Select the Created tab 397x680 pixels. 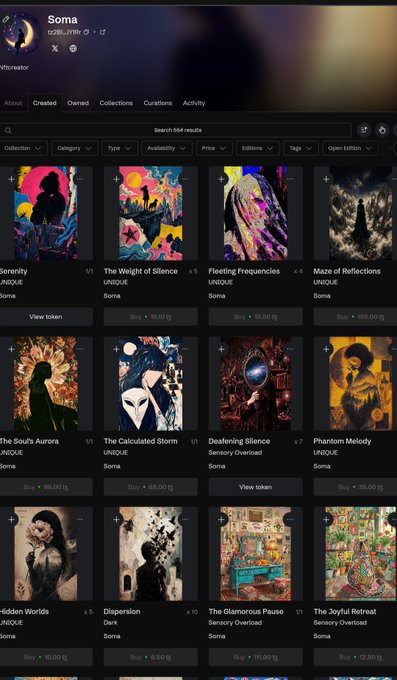tap(45, 103)
